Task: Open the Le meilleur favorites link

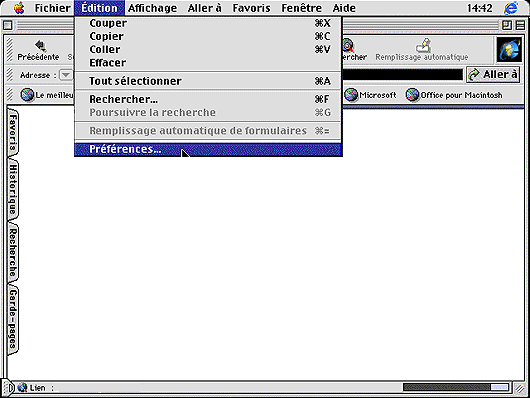Action: [47, 95]
